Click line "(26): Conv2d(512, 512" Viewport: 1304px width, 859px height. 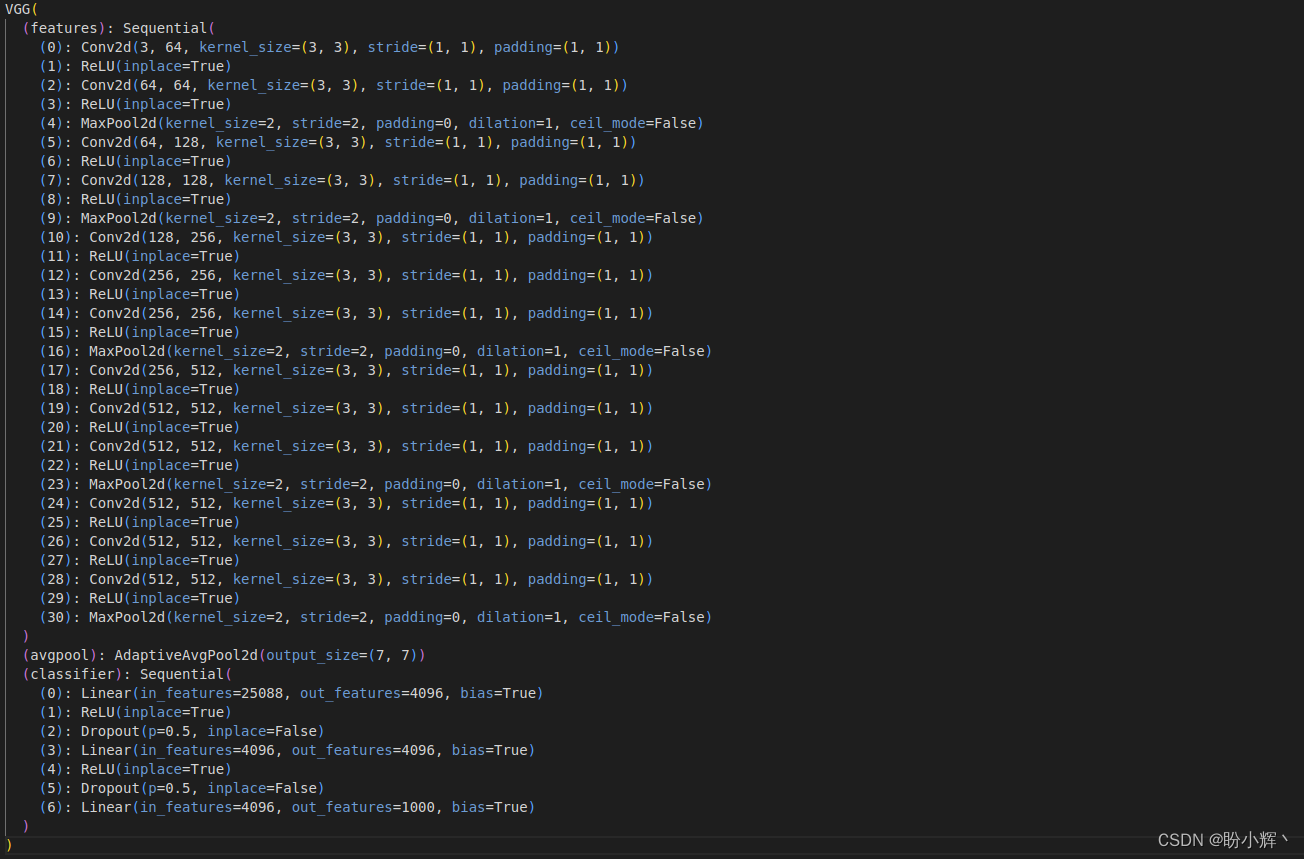click(347, 541)
